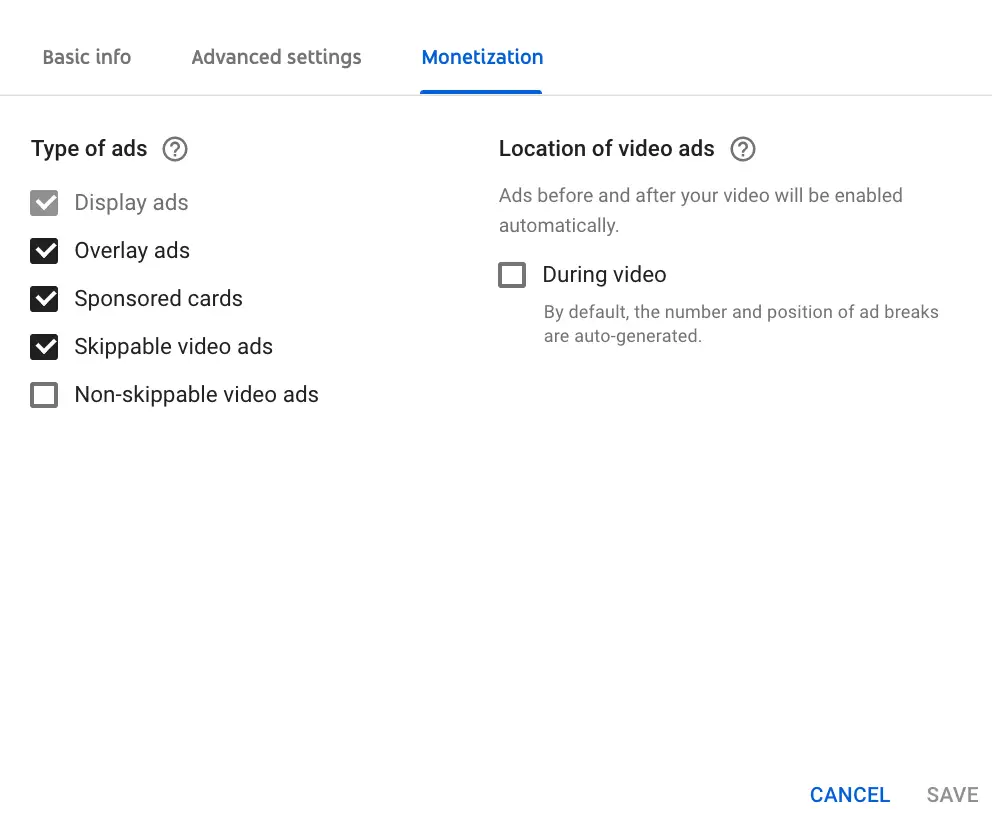The image size is (992, 824).
Task: Click the 'Non-skippable video ads' label text
Action: 196,395
